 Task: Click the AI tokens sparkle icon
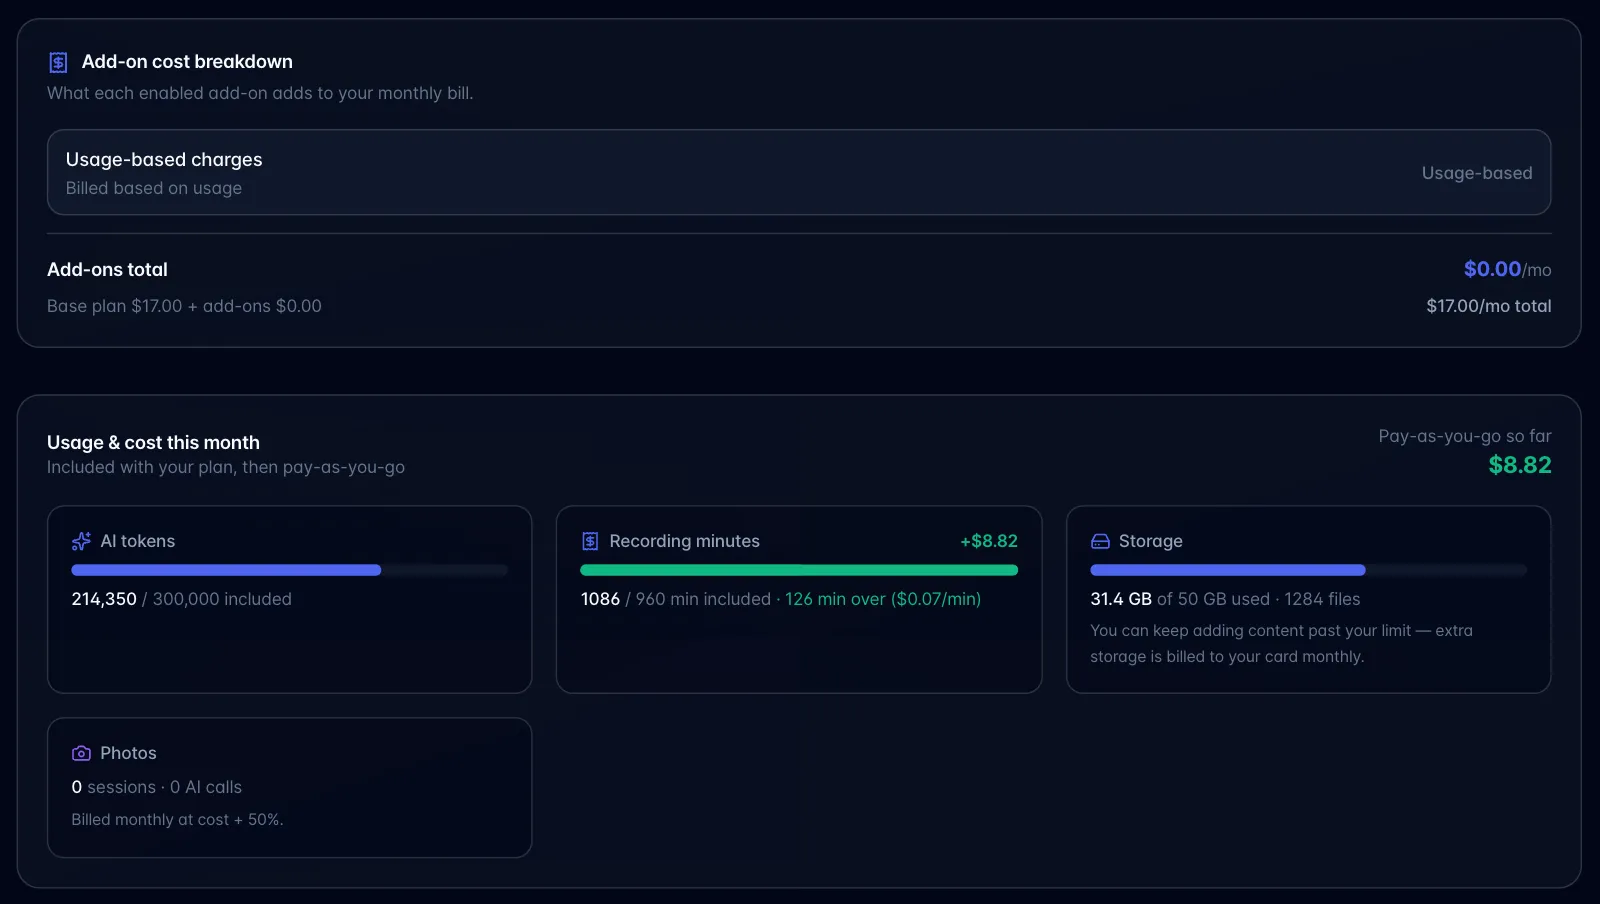click(x=81, y=541)
